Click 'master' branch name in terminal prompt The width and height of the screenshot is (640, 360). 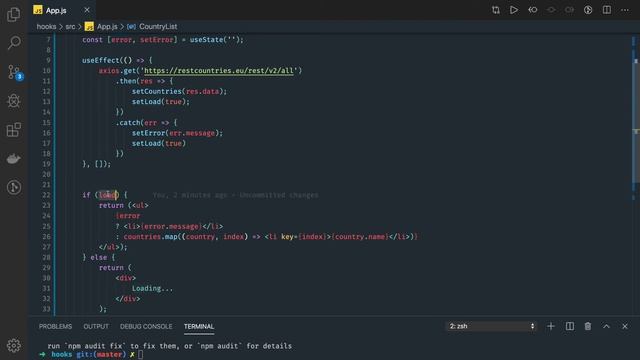tap(109, 354)
